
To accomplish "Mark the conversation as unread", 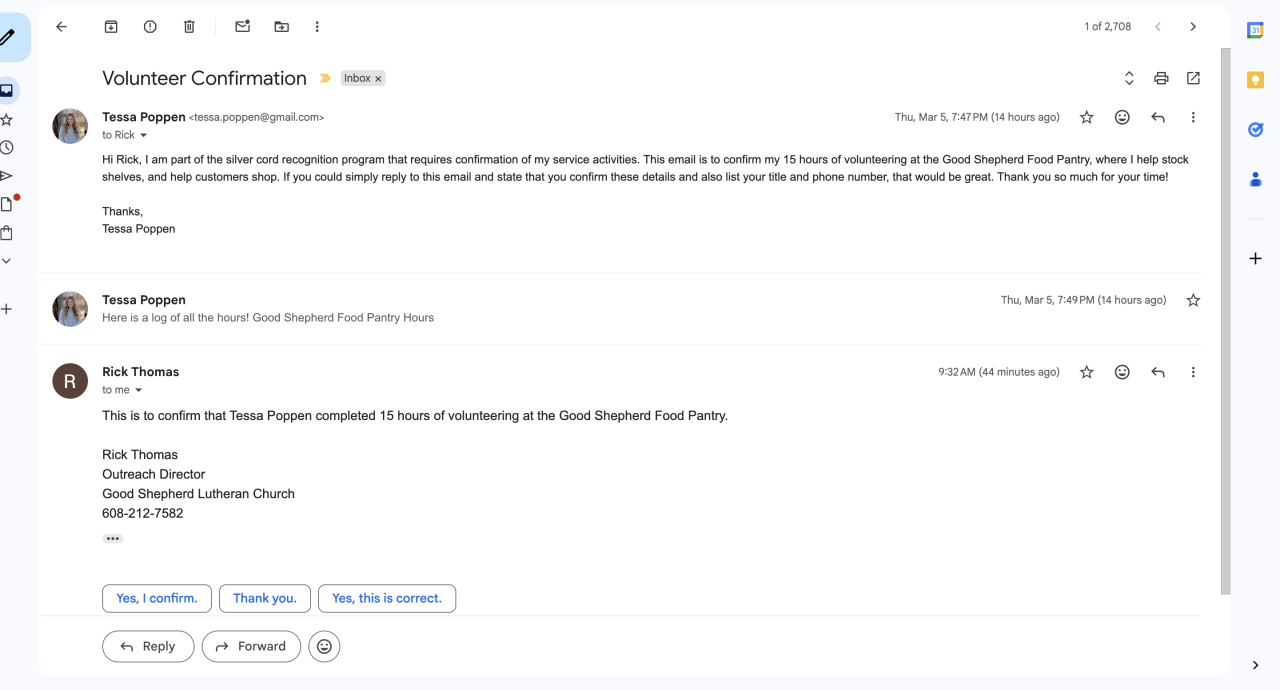I will 242,27.
